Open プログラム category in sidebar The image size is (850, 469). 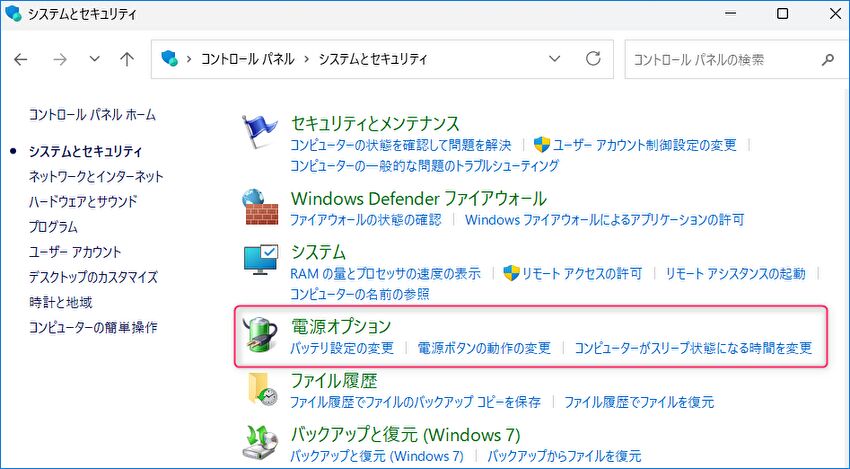[53, 227]
